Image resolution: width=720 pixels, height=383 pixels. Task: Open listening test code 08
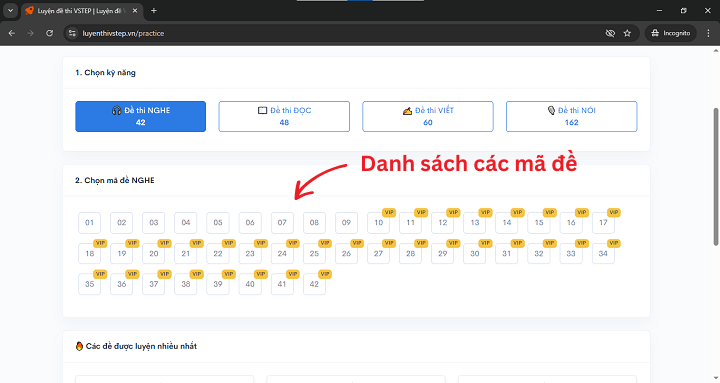[x=315, y=223]
